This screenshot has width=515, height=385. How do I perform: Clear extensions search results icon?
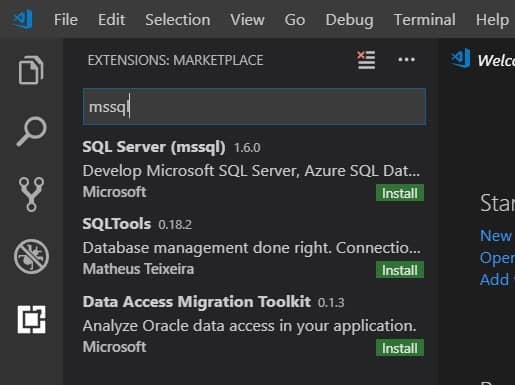tap(366, 60)
